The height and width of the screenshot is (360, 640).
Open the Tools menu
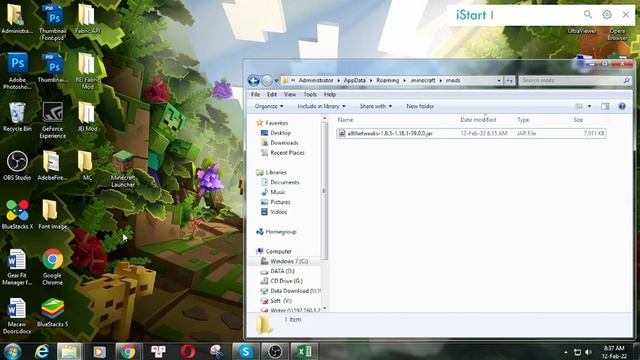[310, 94]
